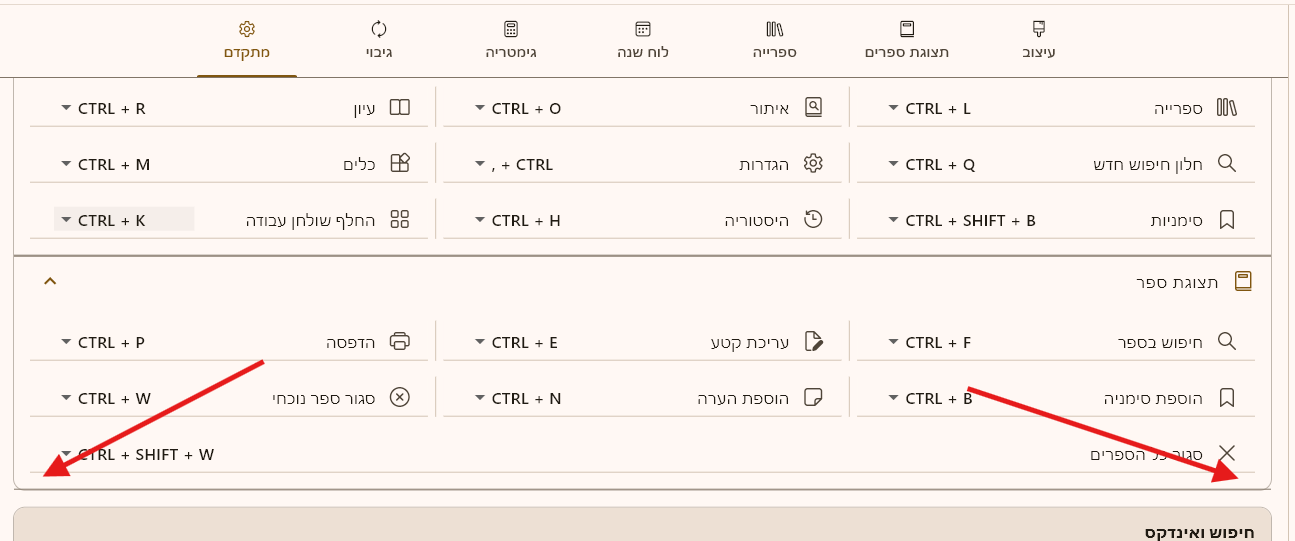Go to the עיצוב tab
This screenshot has height=541, width=1295.
1039,40
